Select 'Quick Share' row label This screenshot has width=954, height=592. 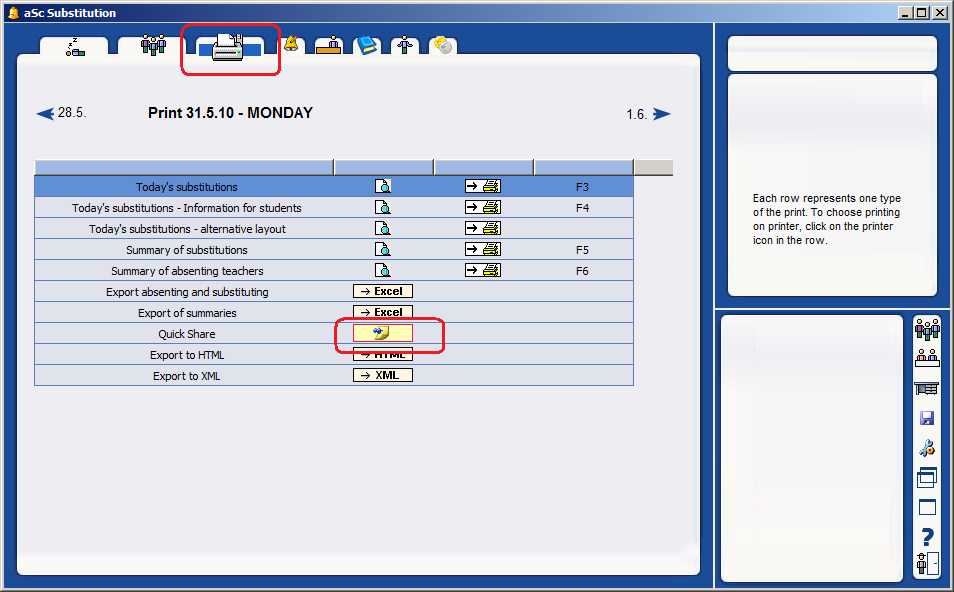click(186, 334)
